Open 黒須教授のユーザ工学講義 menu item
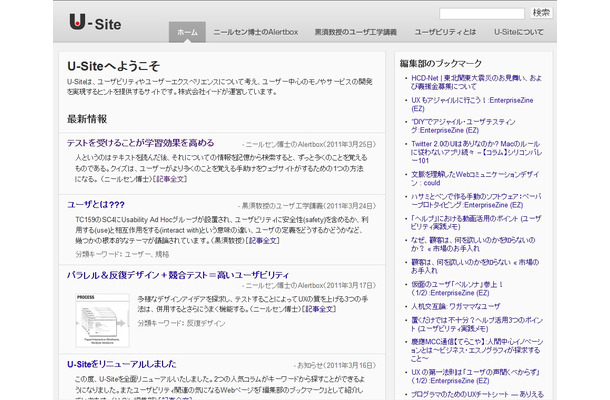Viewport: 610px width, 400px height. click(x=356, y=32)
